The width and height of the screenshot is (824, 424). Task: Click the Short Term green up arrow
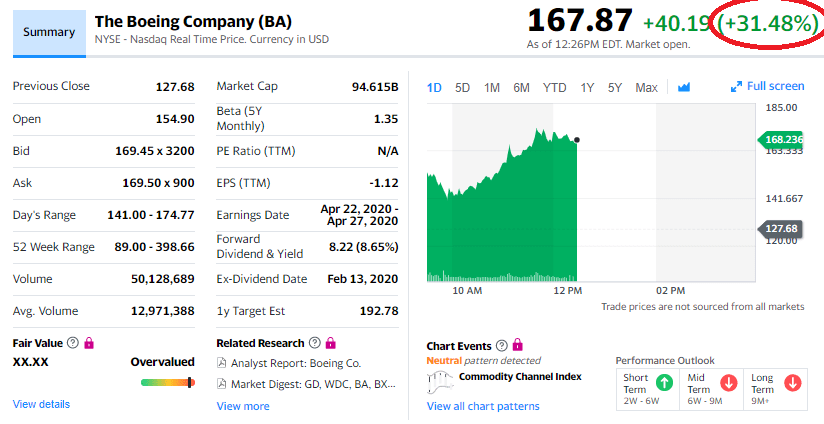tap(664, 383)
